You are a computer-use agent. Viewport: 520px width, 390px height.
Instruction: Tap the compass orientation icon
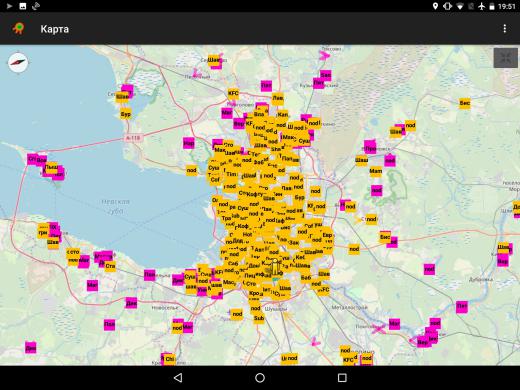pos(18,62)
